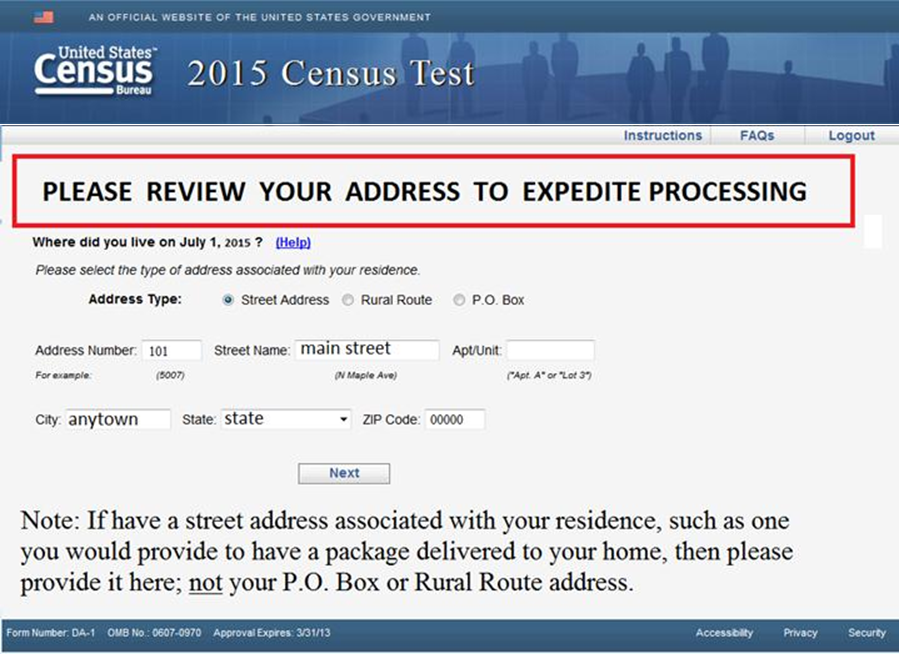Click the United States Census Bureau logo
The width and height of the screenshot is (899, 654).
click(95, 71)
